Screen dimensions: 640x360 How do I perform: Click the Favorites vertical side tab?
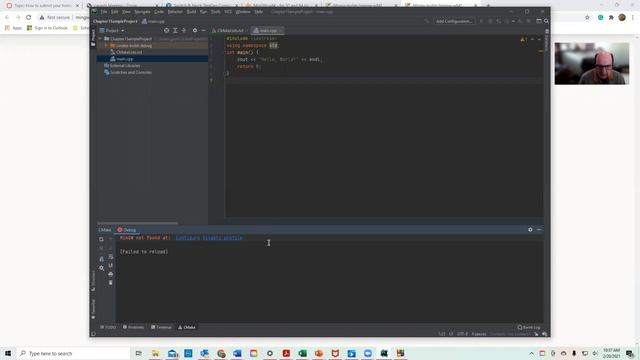click(93, 309)
